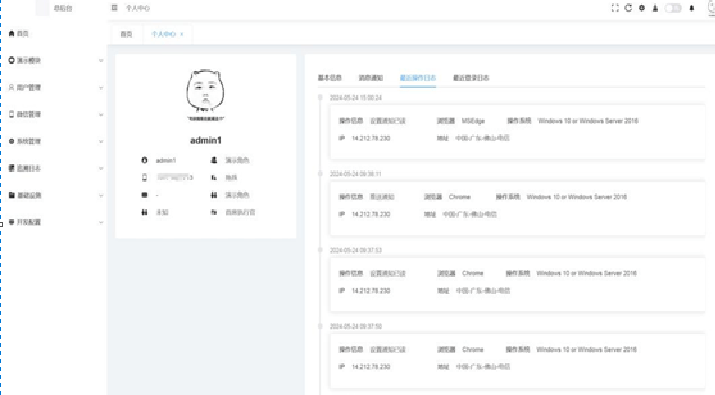Click the phone-shaped sidebar menu icon

click(x=11, y=114)
